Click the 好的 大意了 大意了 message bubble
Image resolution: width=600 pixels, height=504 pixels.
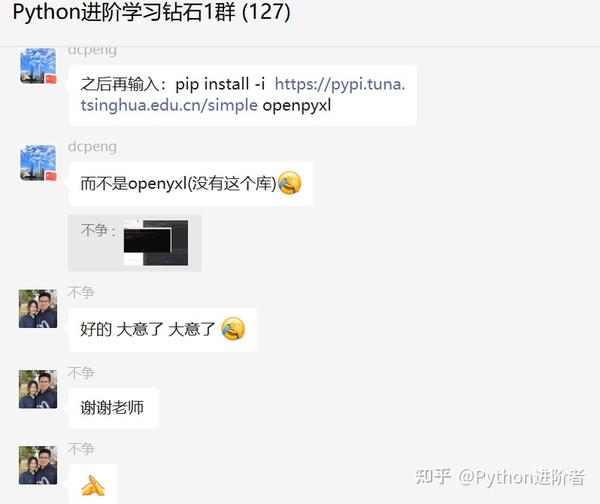pyautogui.click(x=163, y=329)
